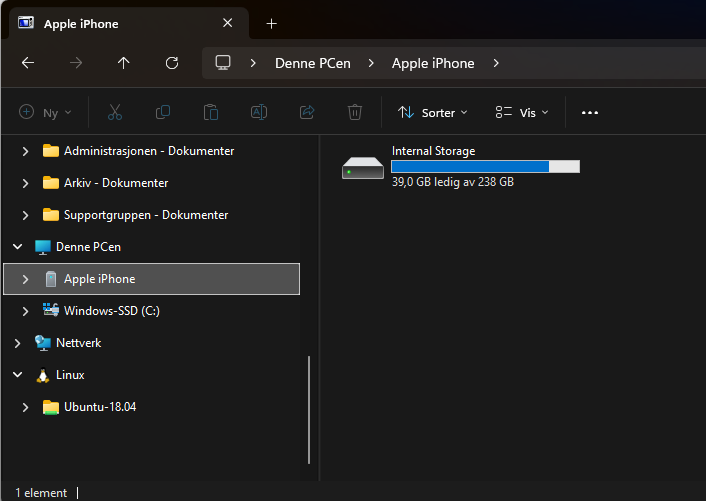Select the Apple iPhone tab title
Image resolution: width=706 pixels, height=501 pixels.
[x=81, y=24]
